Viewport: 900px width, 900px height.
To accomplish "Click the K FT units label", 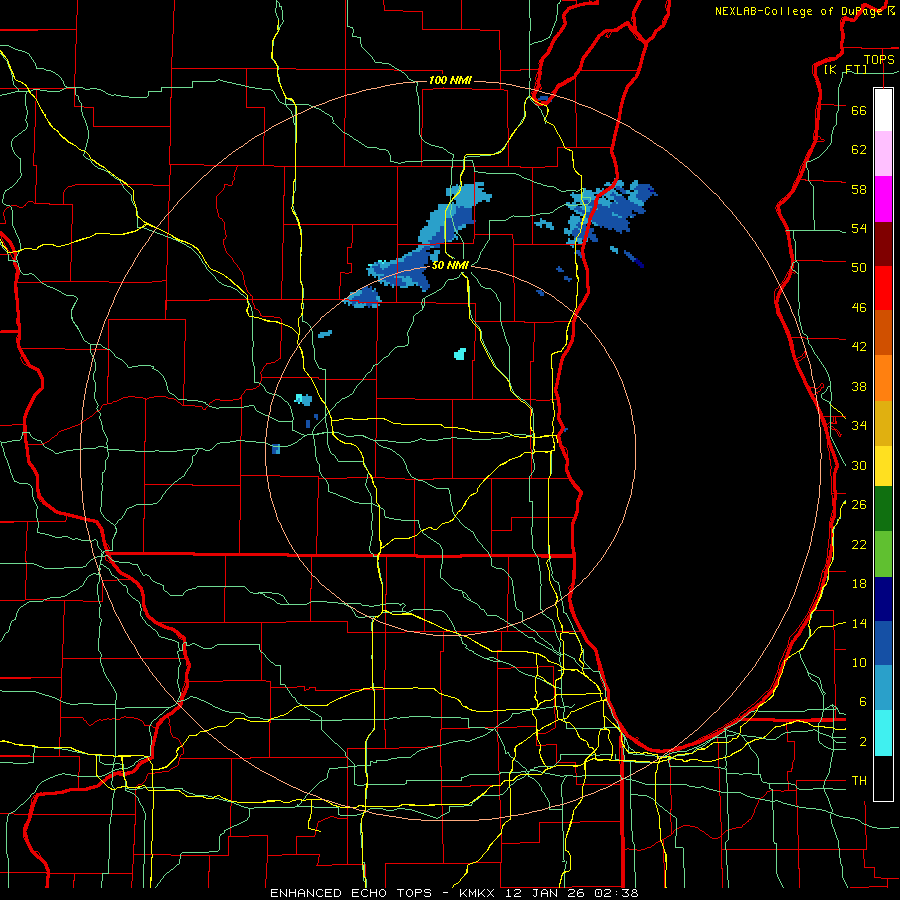I will [845, 70].
